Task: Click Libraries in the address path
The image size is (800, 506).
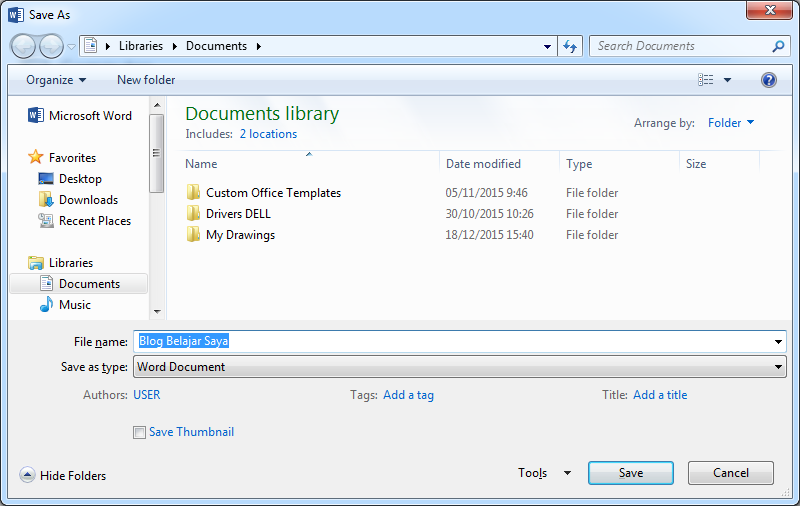Action: tap(141, 46)
